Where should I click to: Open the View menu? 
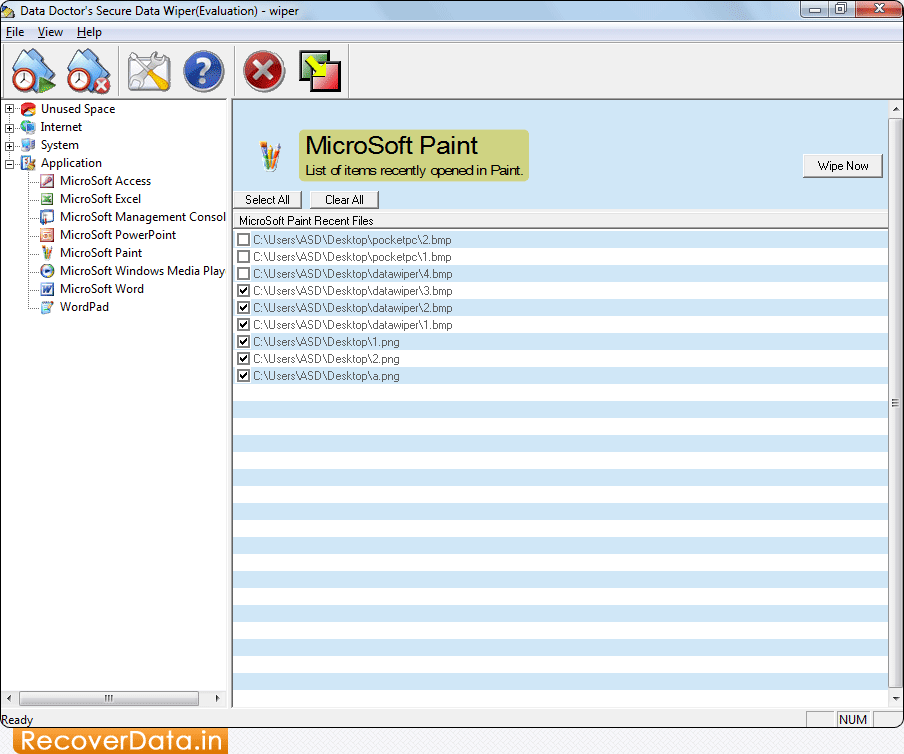point(50,32)
